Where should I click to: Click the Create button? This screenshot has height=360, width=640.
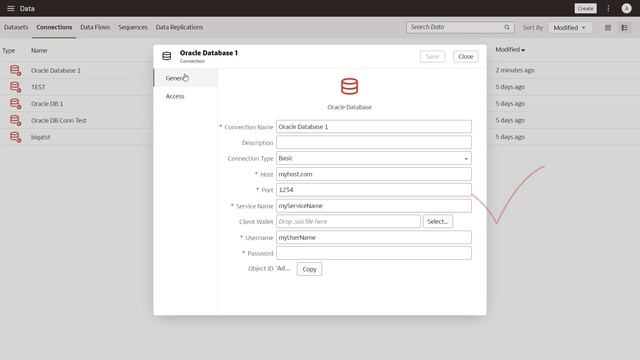pyautogui.click(x=585, y=8)
